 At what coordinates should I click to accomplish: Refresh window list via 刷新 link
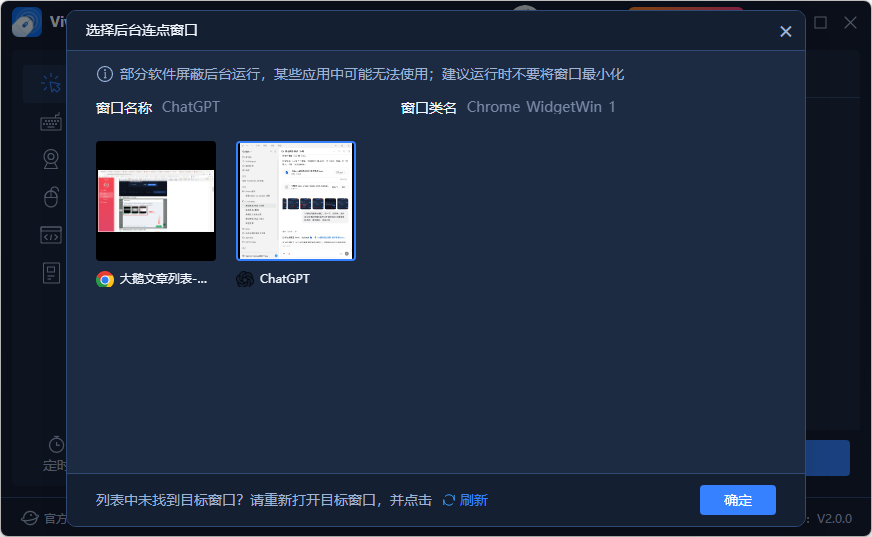(473, 500)
